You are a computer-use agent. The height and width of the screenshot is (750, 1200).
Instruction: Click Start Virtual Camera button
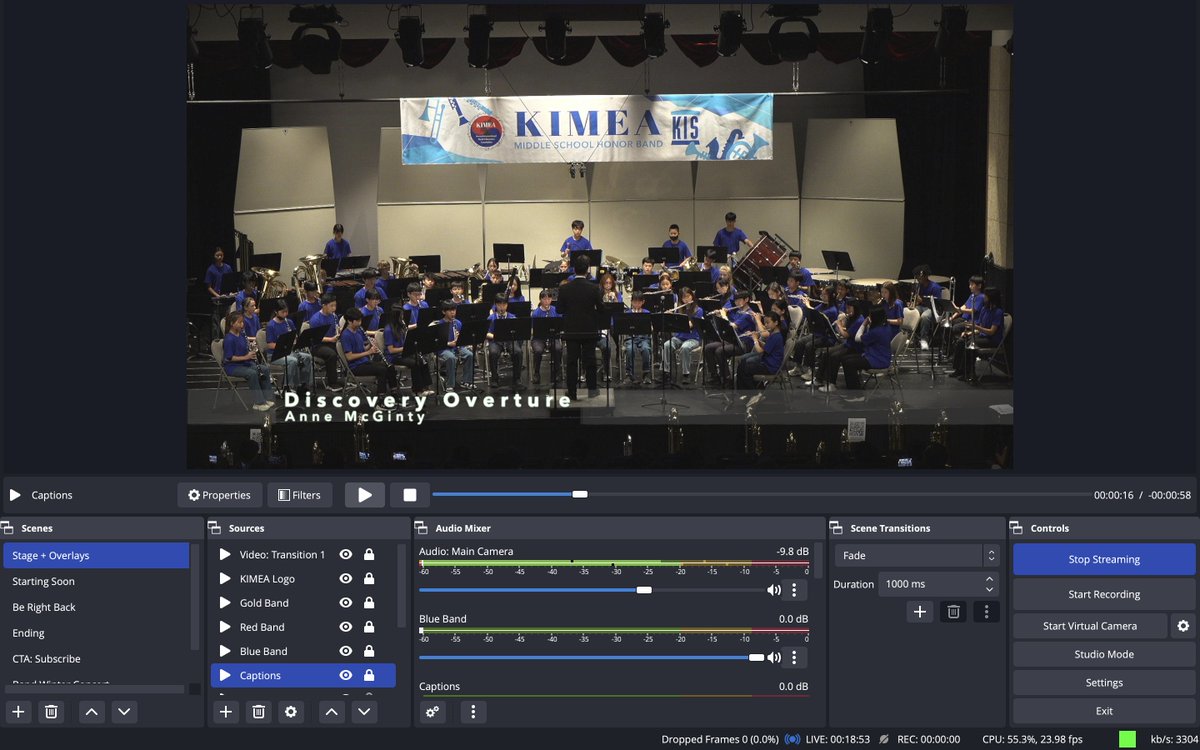pos(1090,626)
